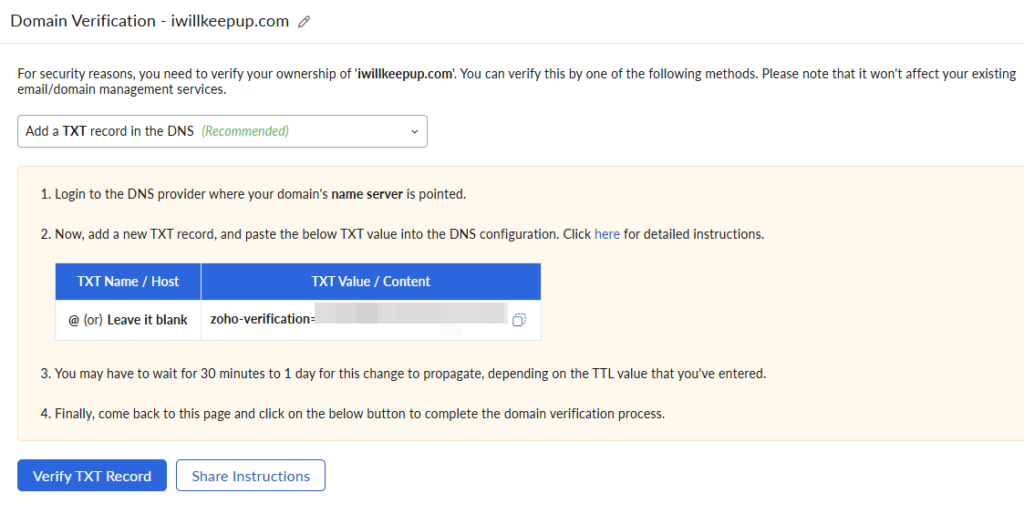Screen dimensions: 1024x514
Task: Click the Share Instructions button
Action: [250, 476]
